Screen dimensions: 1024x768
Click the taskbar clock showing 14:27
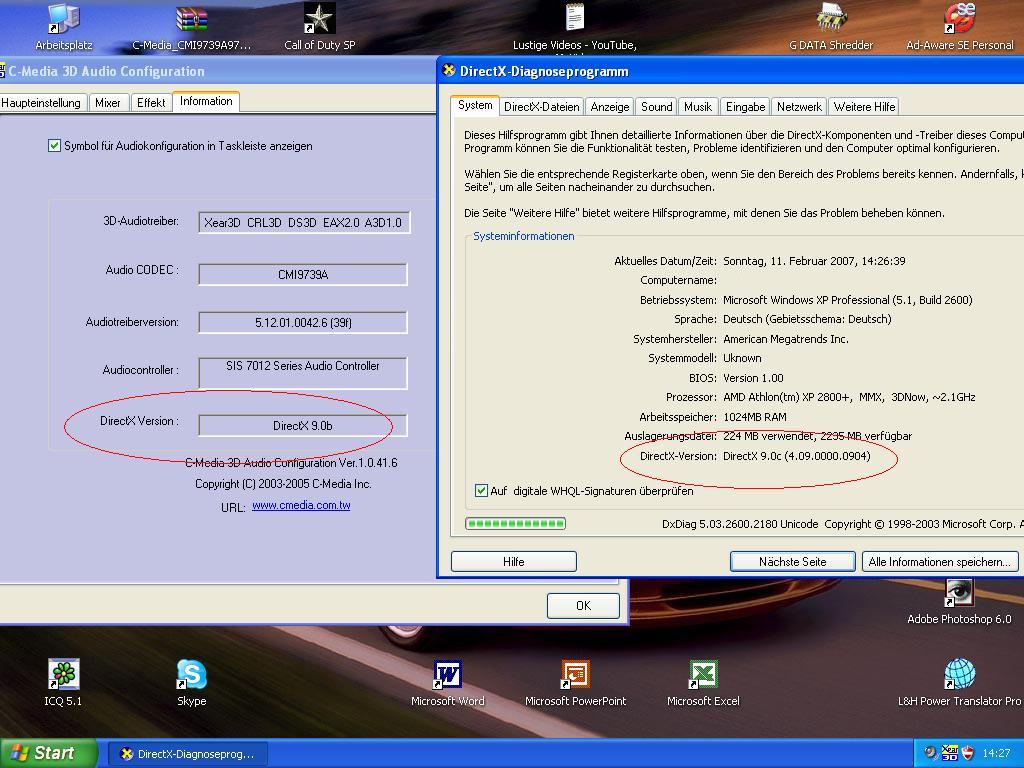(997, 753)
